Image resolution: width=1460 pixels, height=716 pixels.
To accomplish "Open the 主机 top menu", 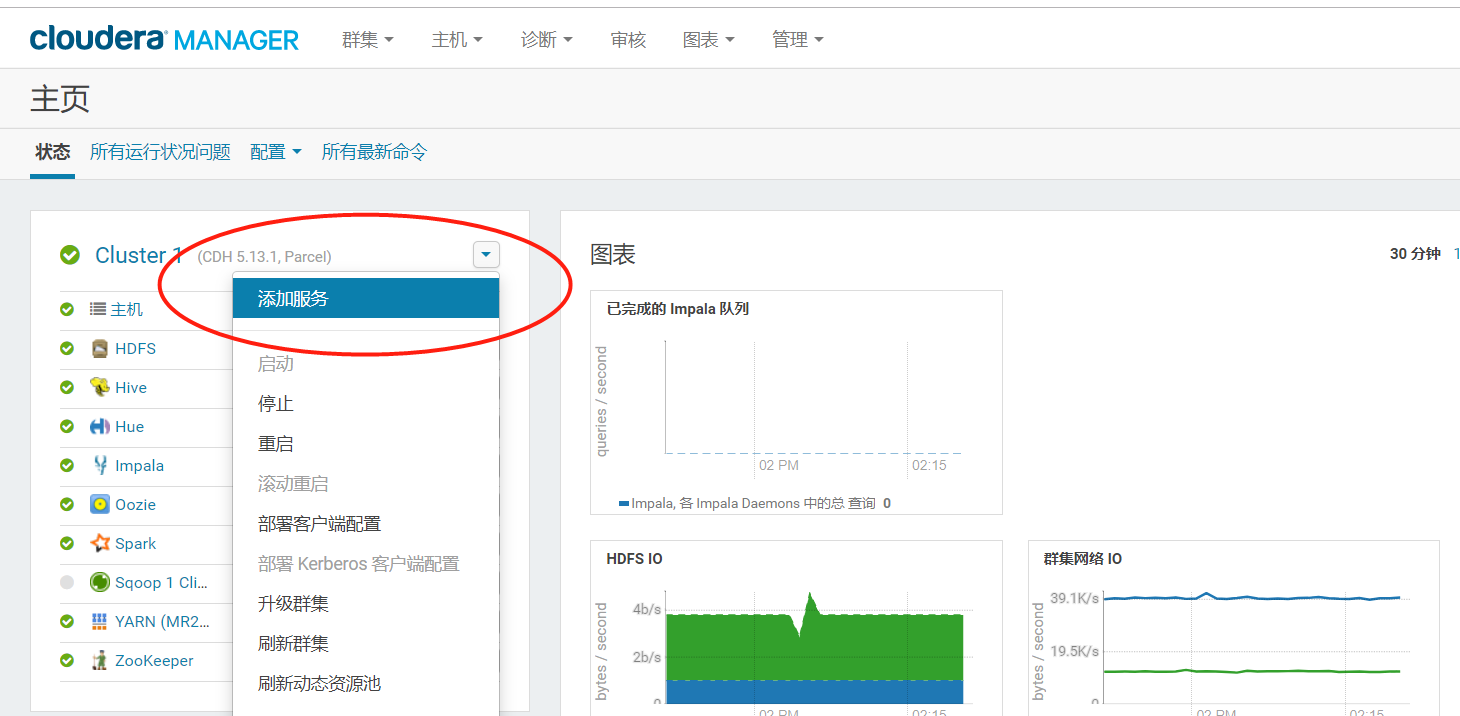I will point(457,40).
